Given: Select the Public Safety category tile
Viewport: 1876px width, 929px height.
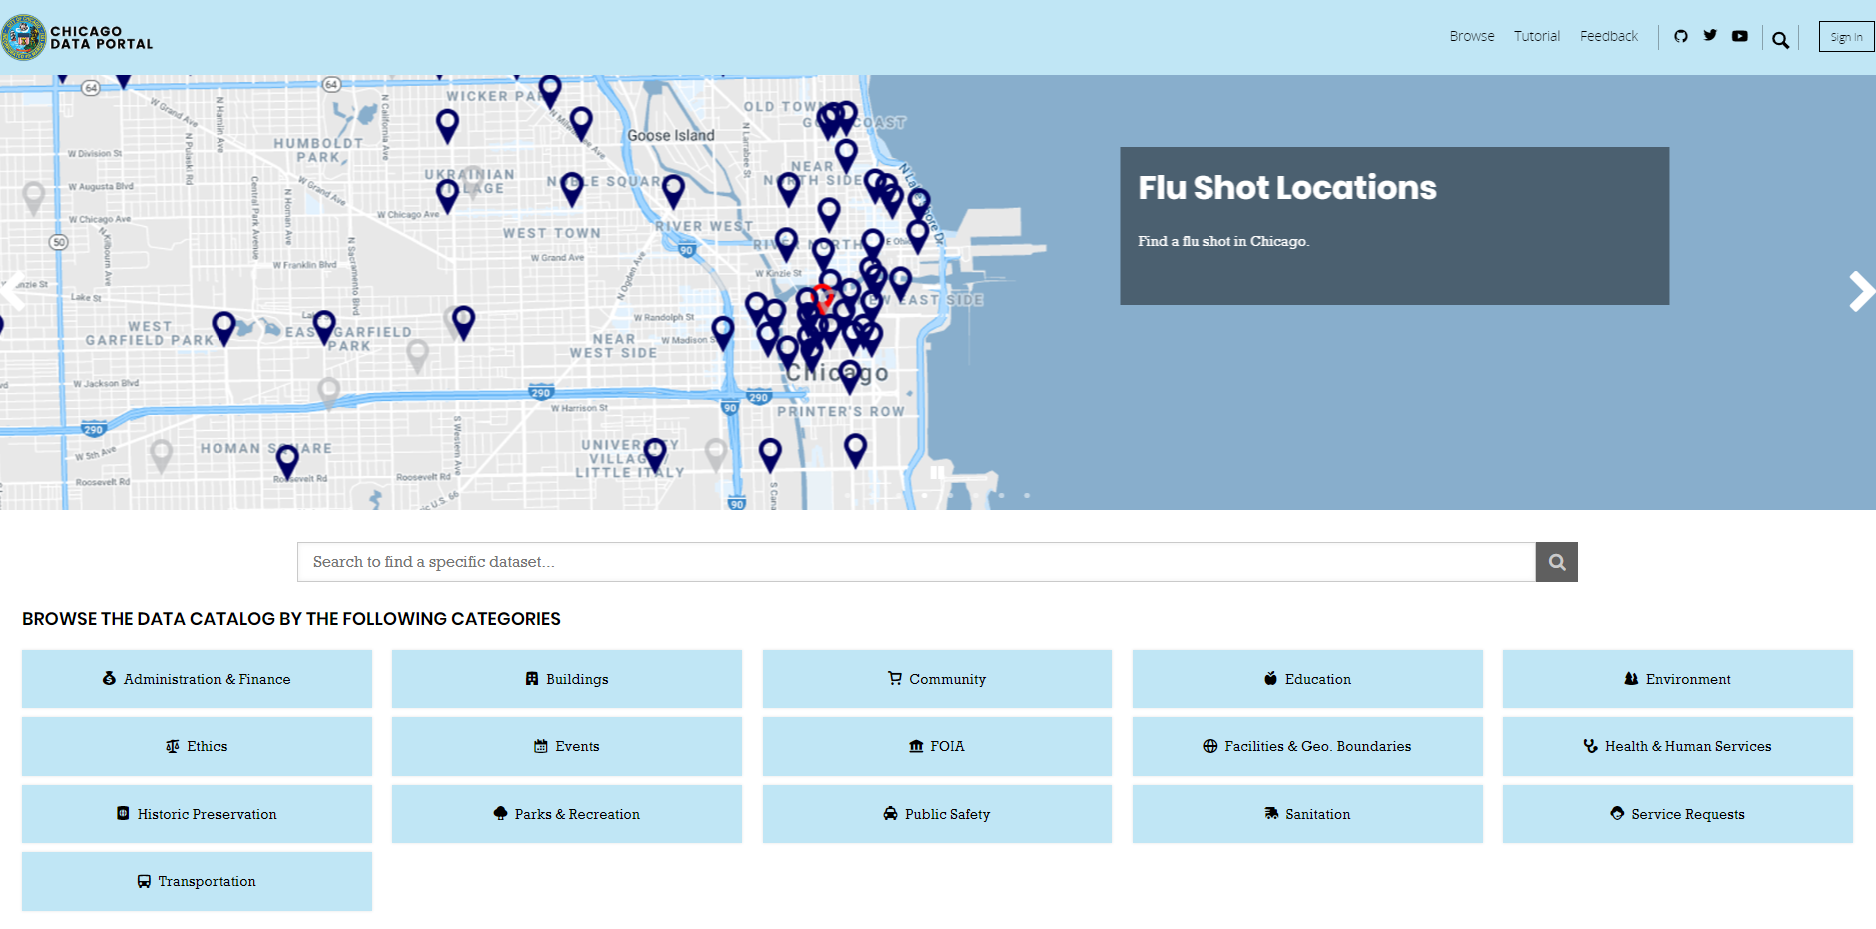Looking at the screenshot, I should point(937,814).
